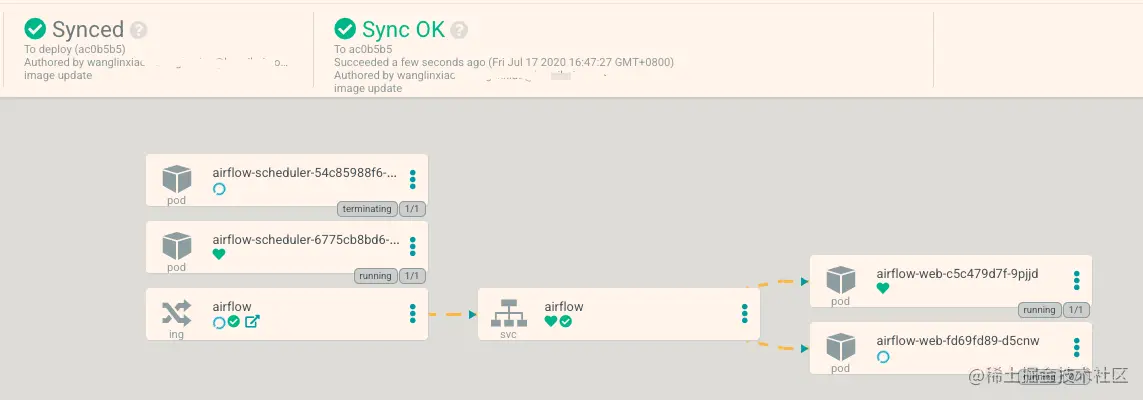Click the running badge on airflow-web-c5c479d7f-9pjjd
Image resolution: width=1143 pixels, height=400 pixels.
(x=1039, y=310)
